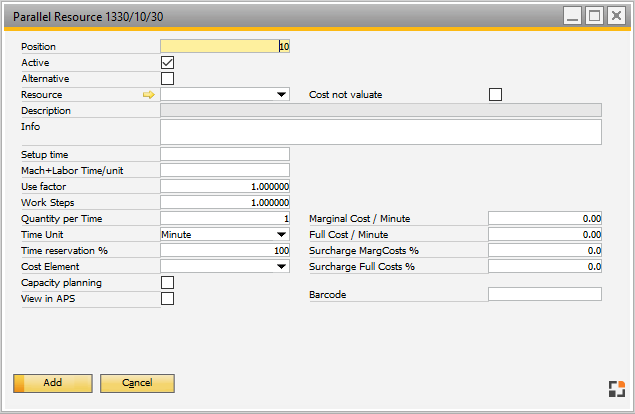Open the Resource dropdown list
The image size is (635, 414).
(x=281, y=95)
